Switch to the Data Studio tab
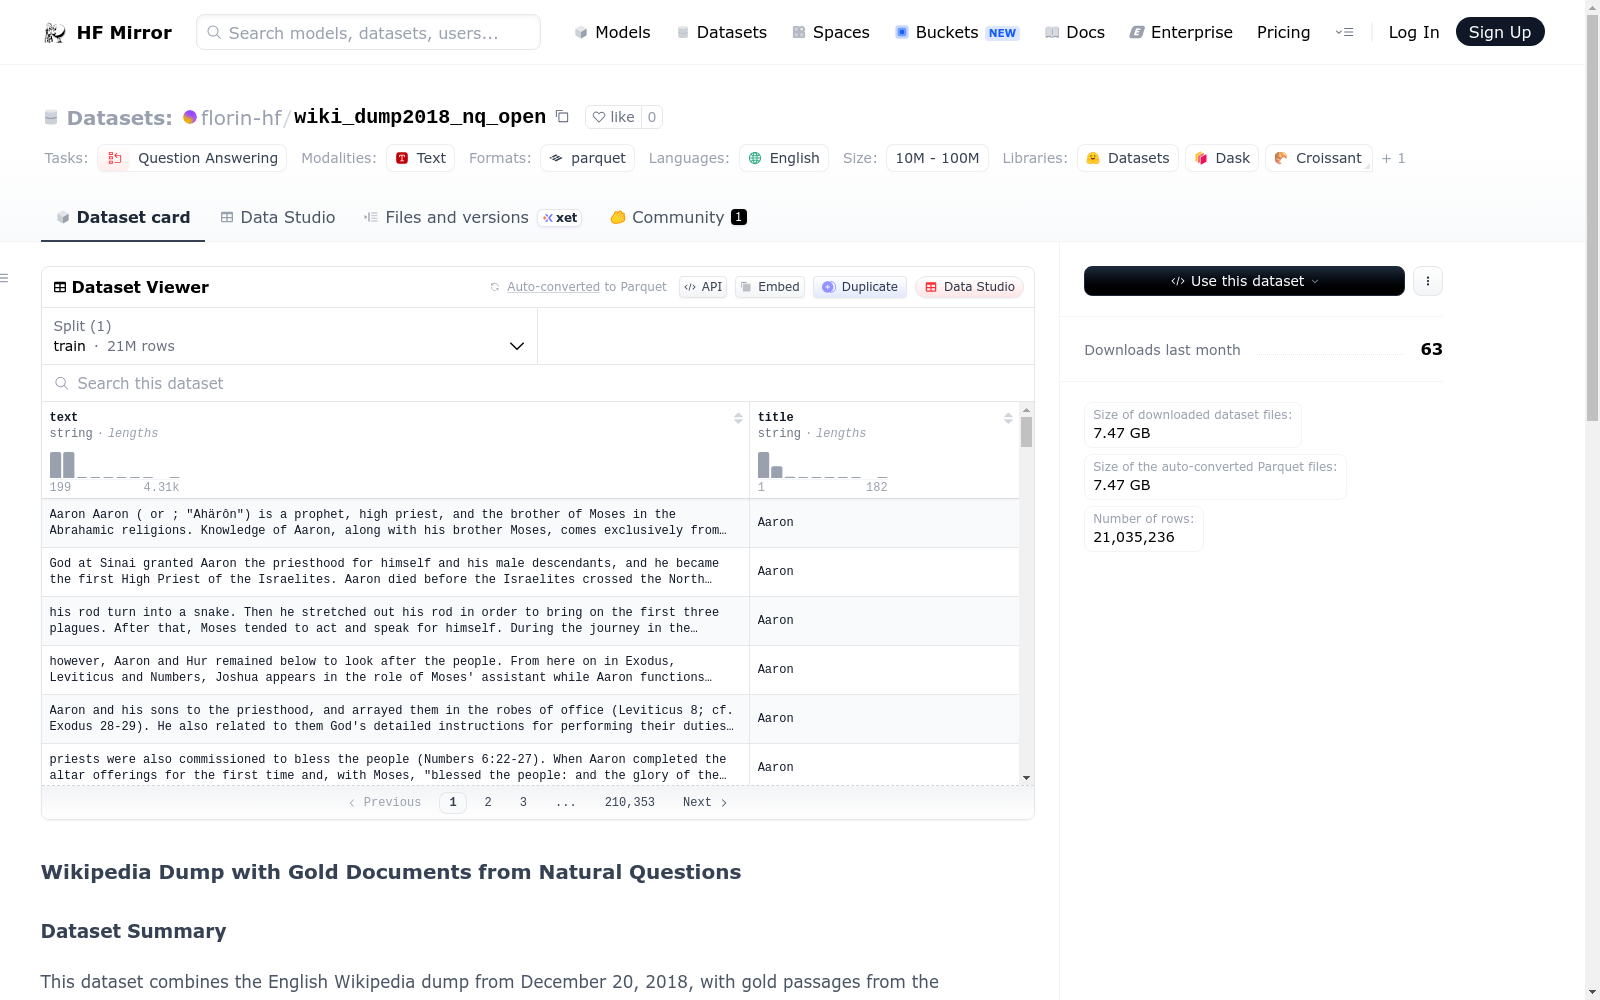1600x1000 pixels. click(x=277, y=217)
